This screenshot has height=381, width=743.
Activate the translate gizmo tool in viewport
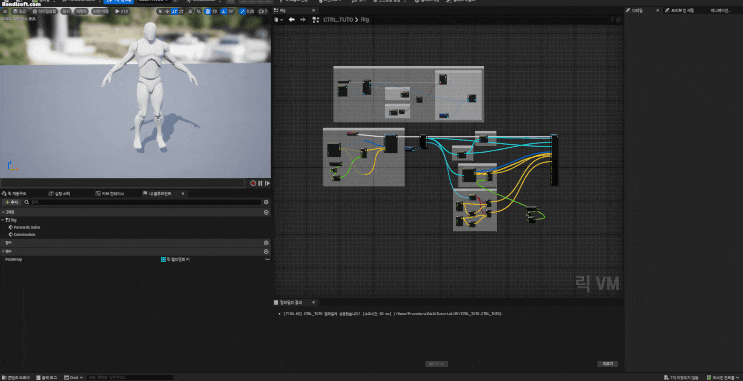pos(167,11)
